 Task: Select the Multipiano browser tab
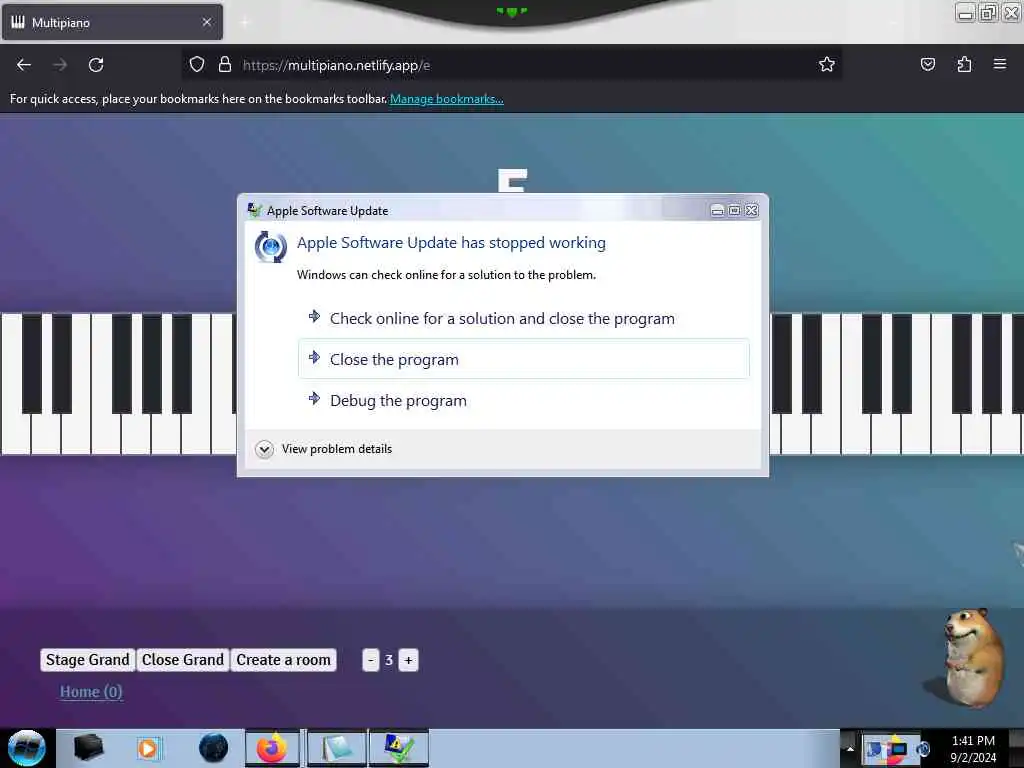coord(112,22)
